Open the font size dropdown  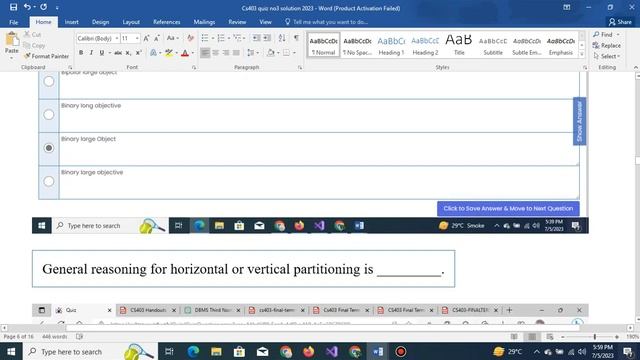(137, 38)
